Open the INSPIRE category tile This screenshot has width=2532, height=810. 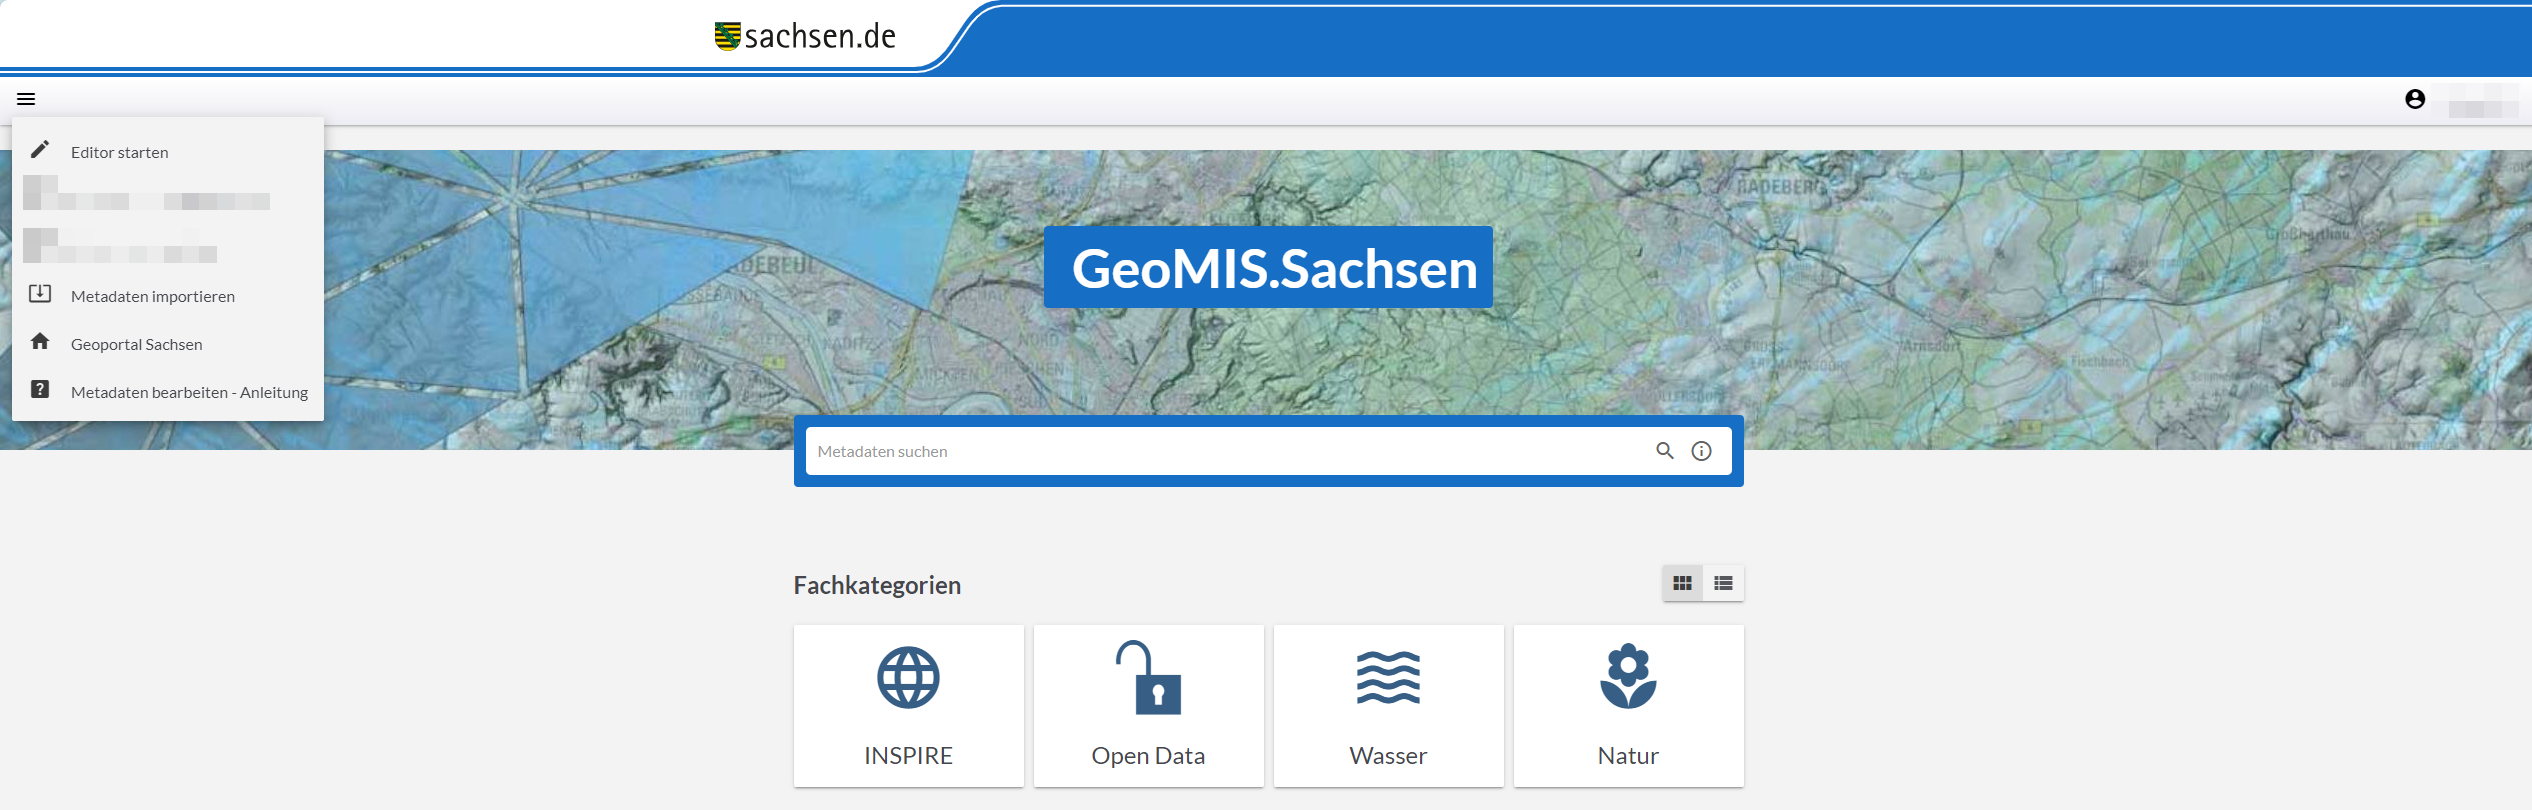pos(908,705)
